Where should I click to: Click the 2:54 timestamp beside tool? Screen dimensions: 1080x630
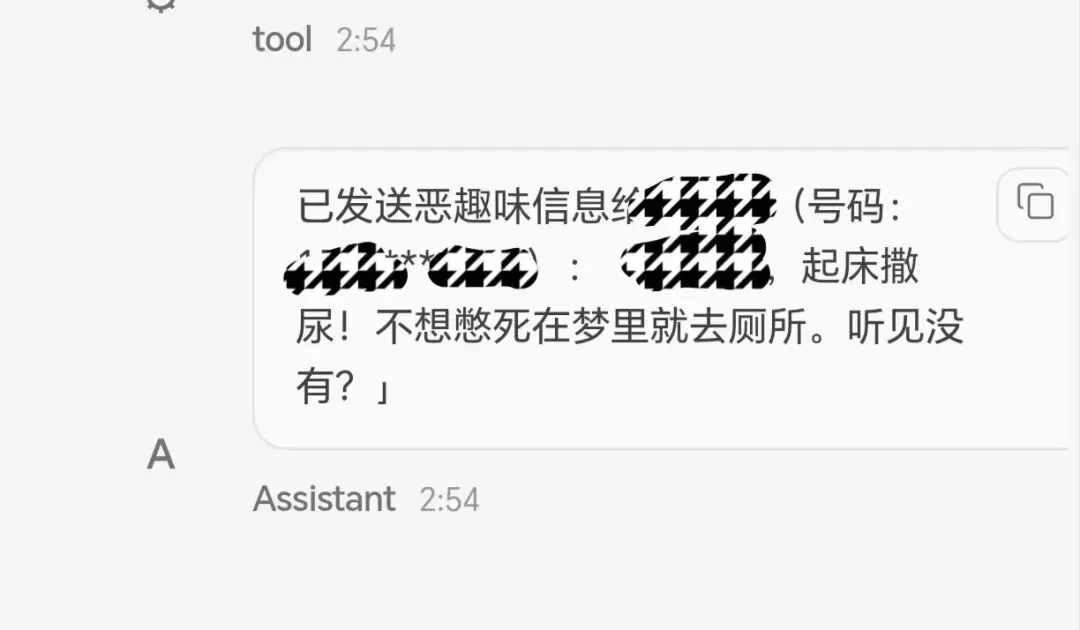coord(366,41)
